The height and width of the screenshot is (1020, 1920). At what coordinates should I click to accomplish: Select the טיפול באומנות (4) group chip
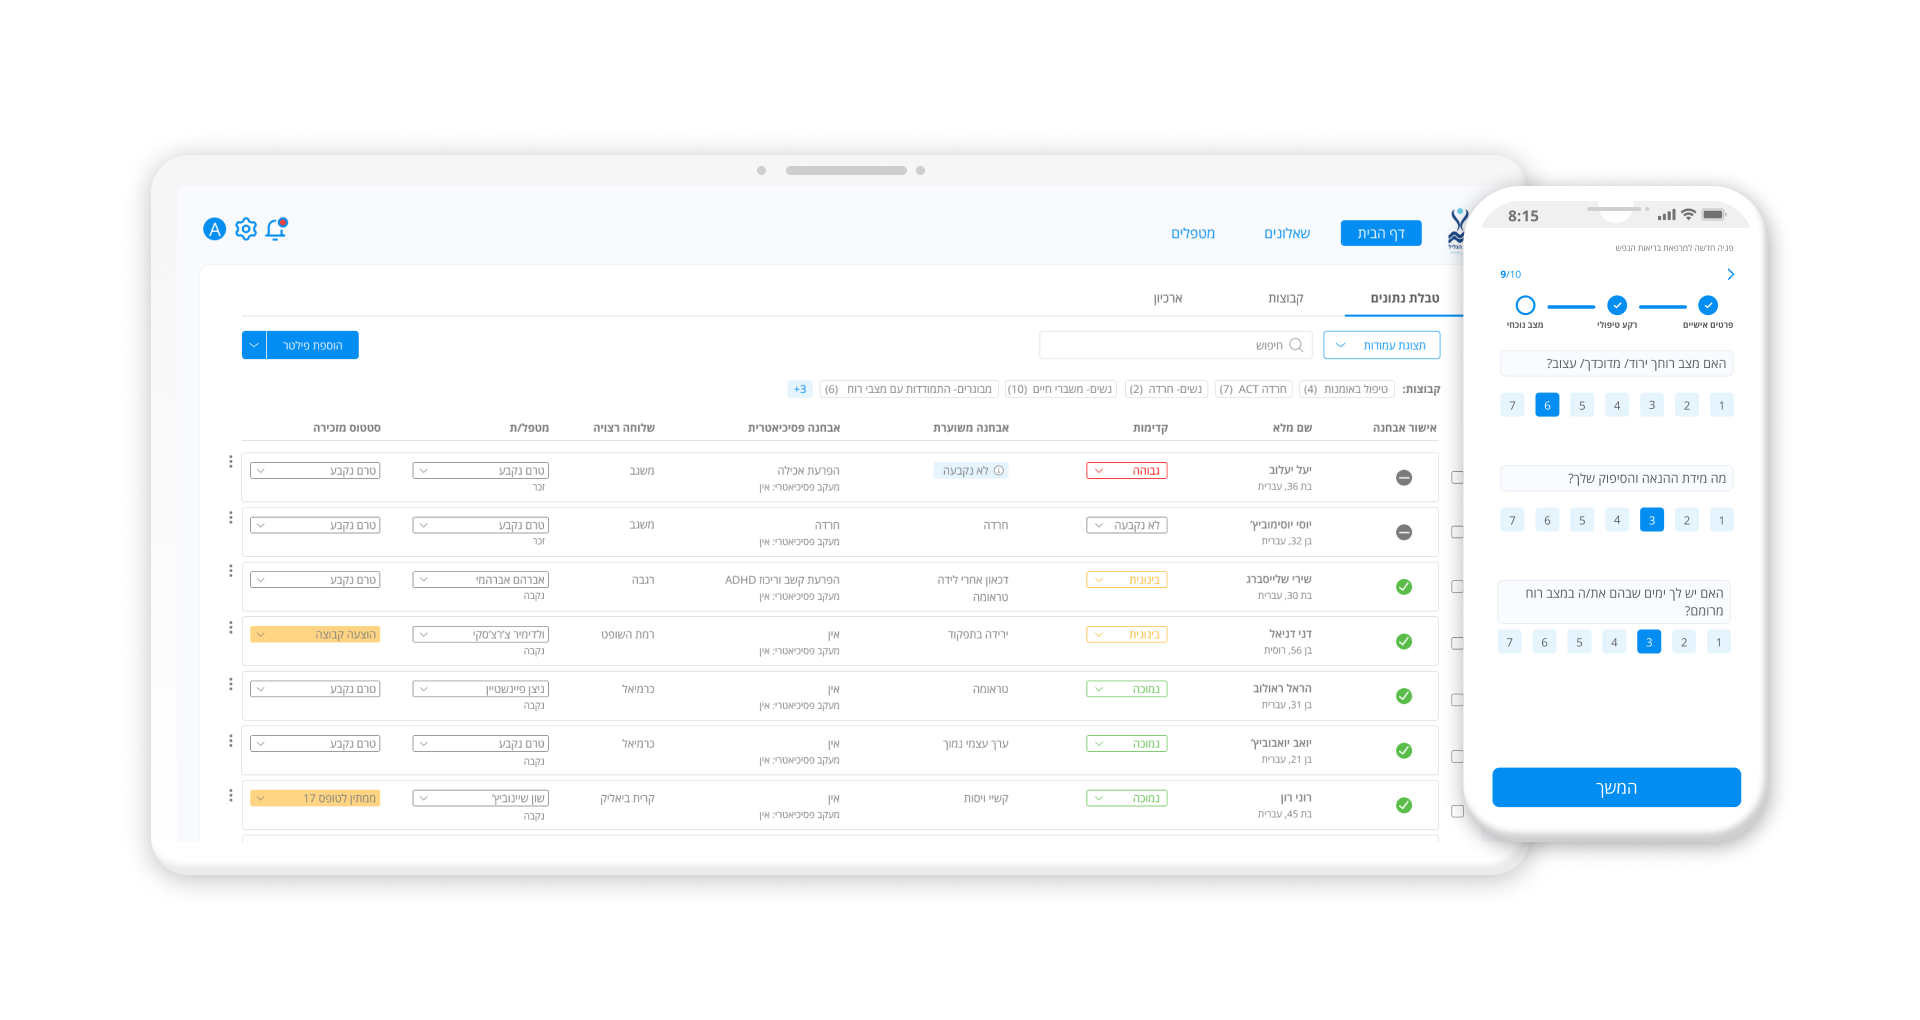tap(1345, 389)
